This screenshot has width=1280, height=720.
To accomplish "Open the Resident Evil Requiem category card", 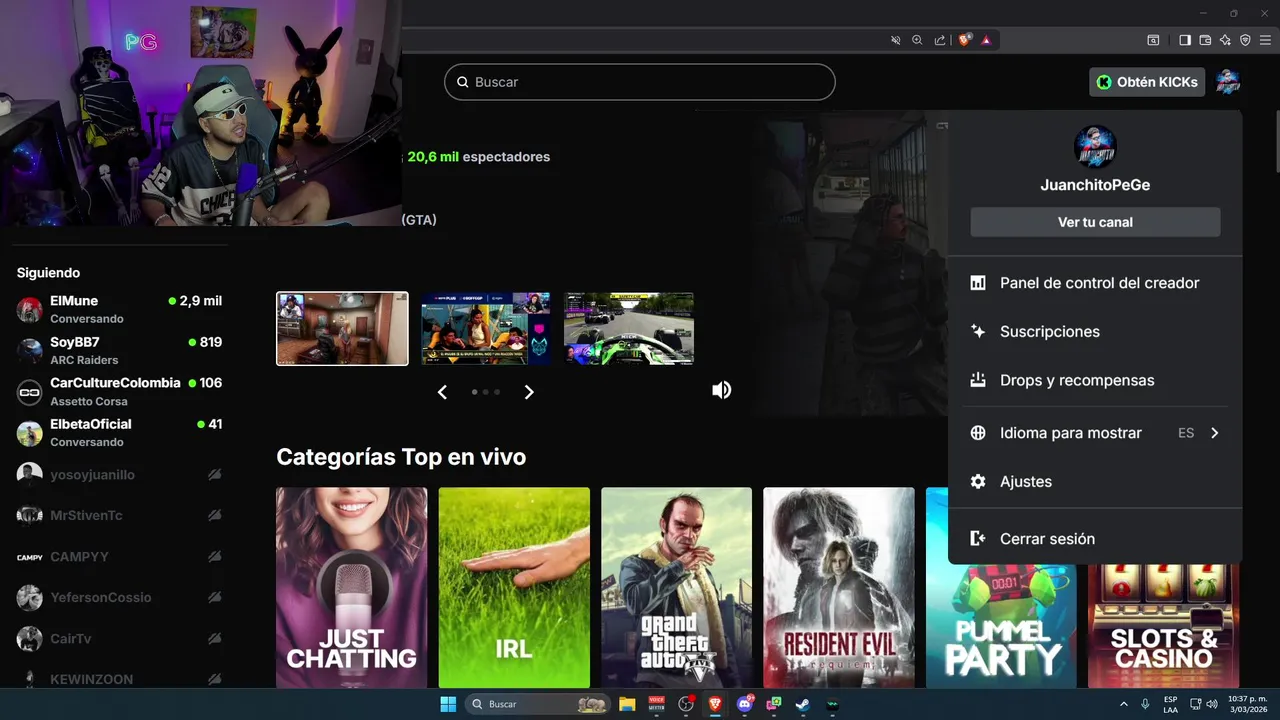I will tap(839, 587).
